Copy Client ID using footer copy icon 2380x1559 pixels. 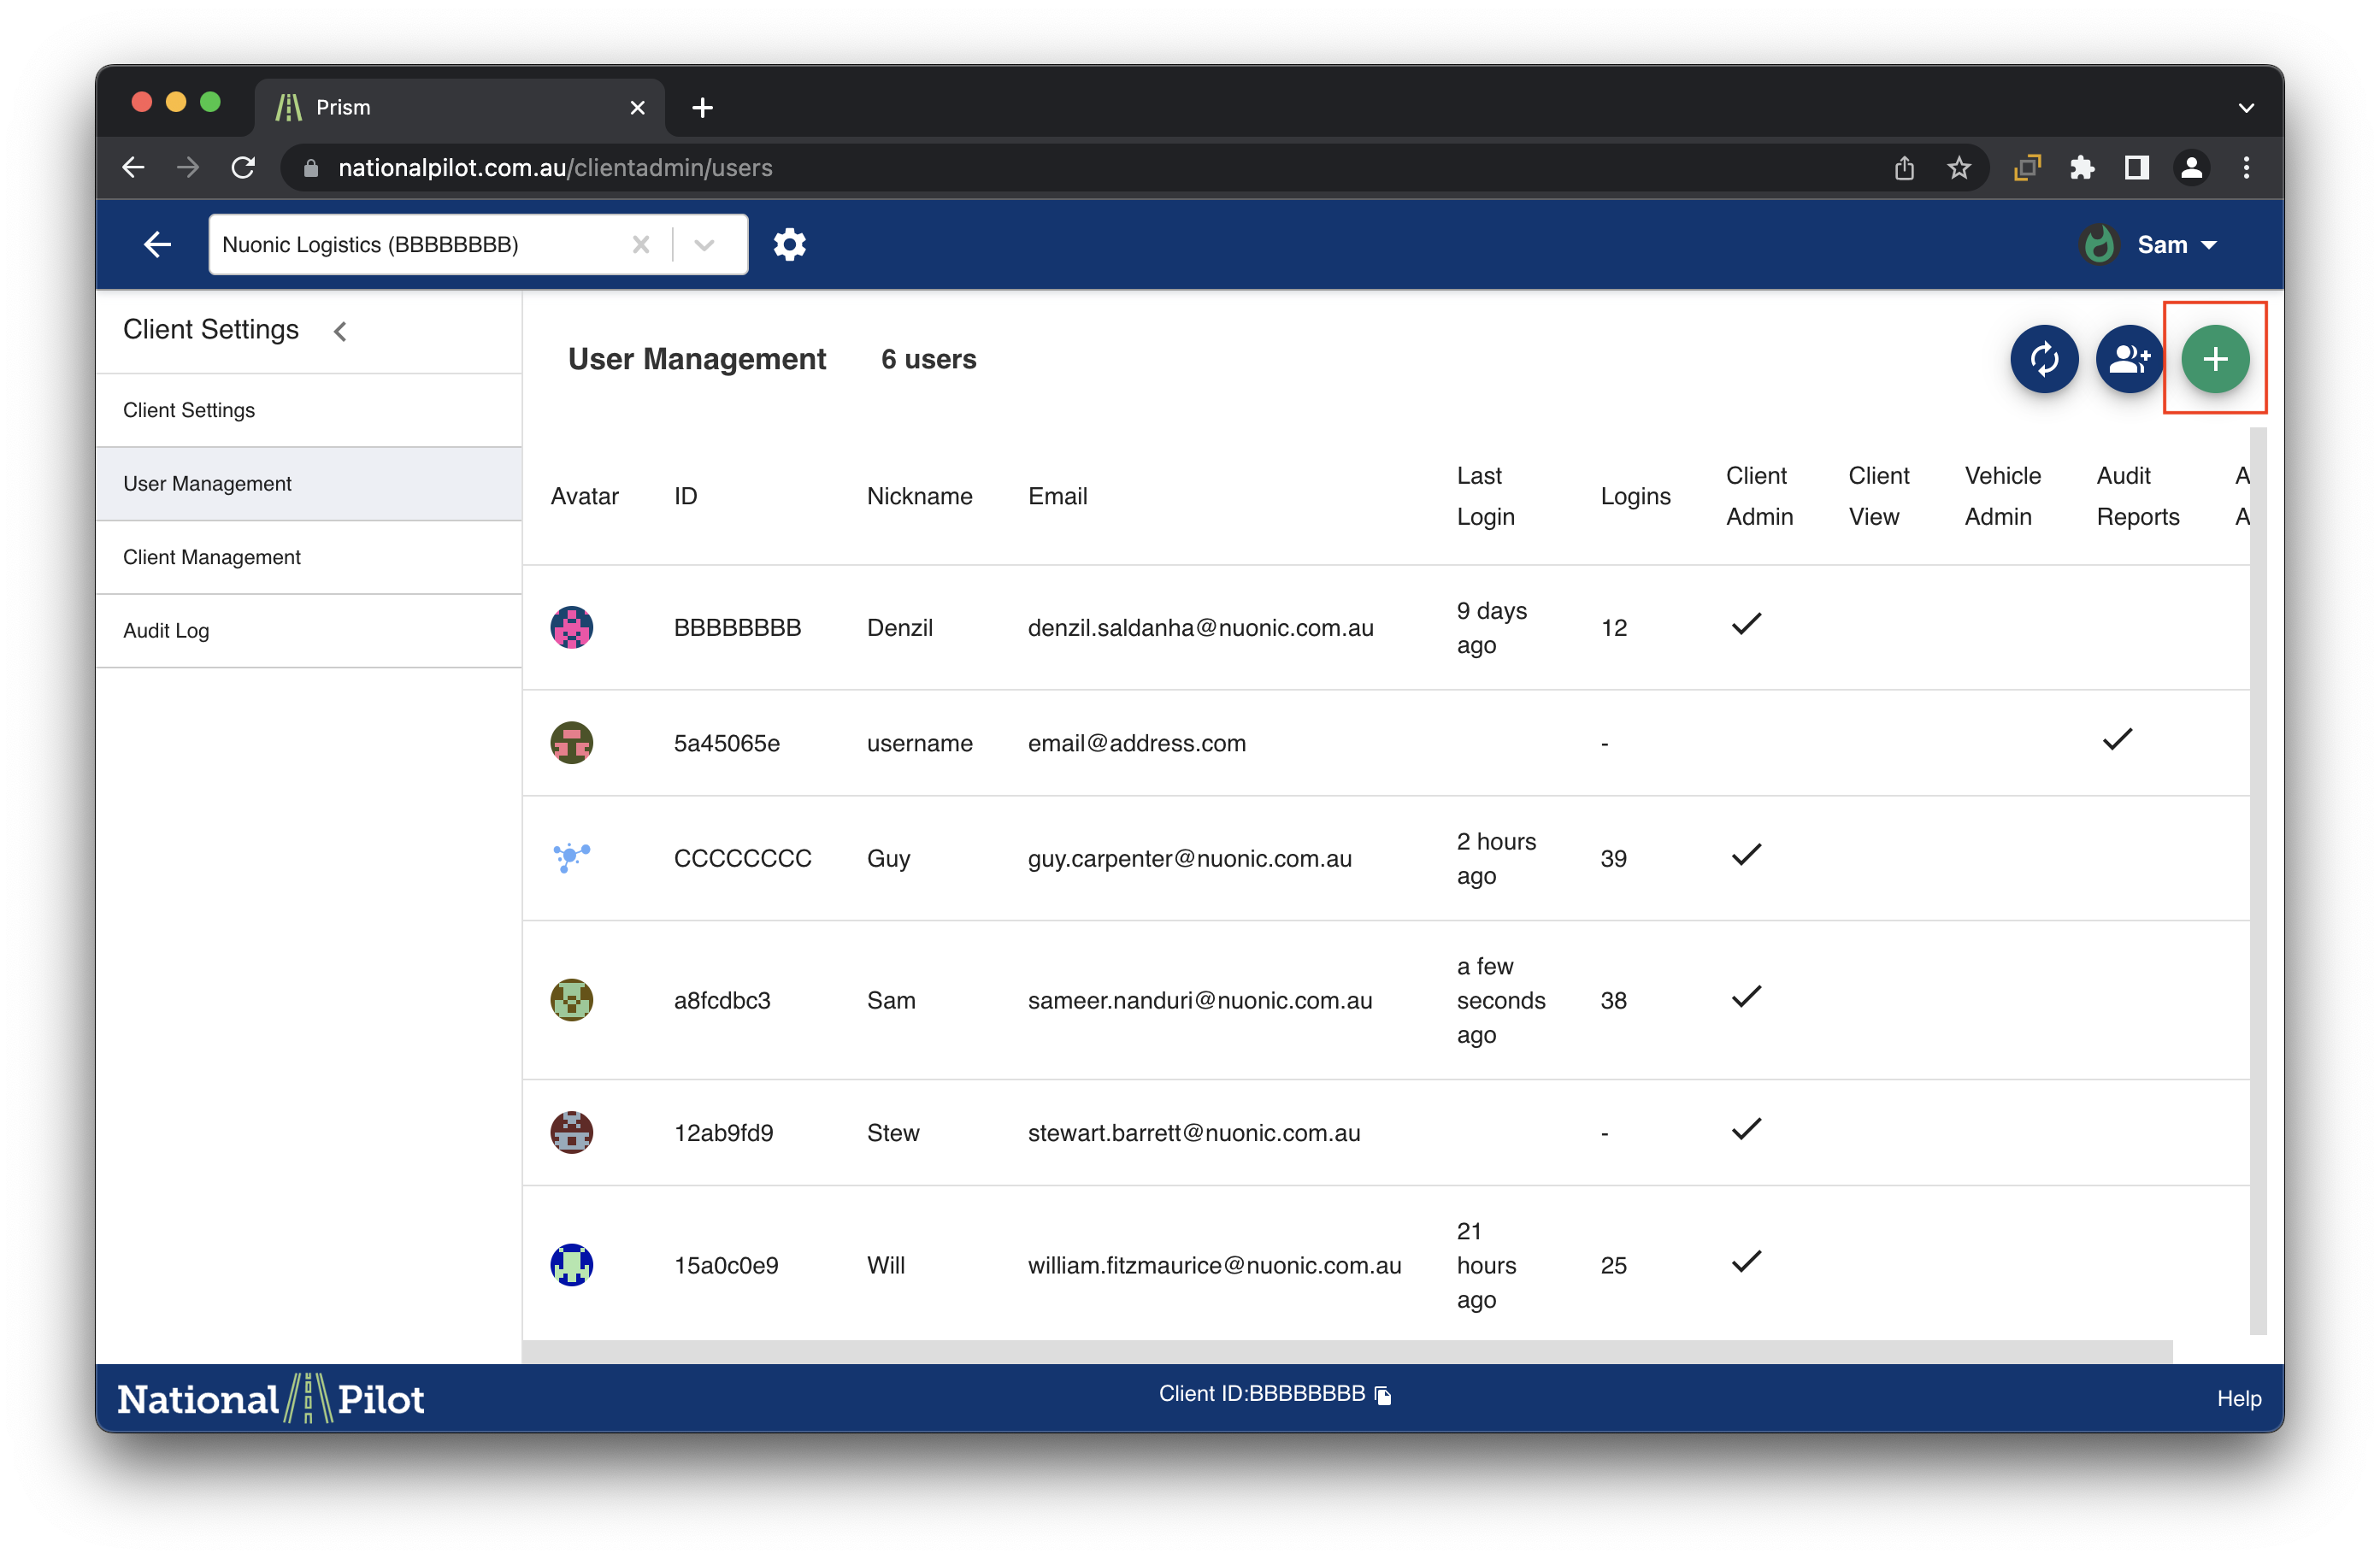pyautogui.click(x=1383, y=1395)
